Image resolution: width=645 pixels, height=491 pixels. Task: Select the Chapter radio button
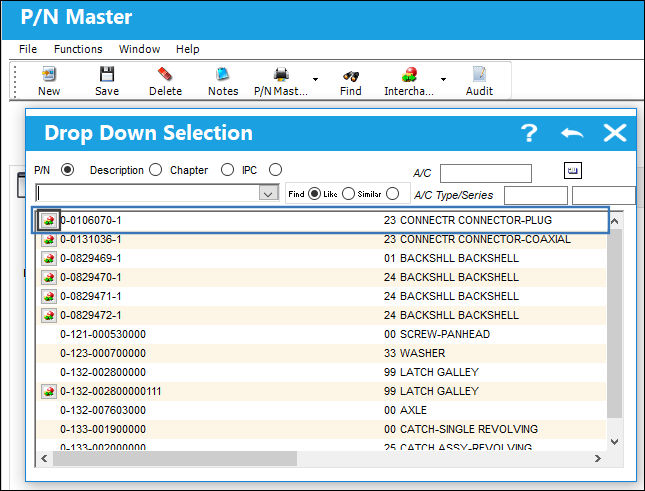coord(227,170)
